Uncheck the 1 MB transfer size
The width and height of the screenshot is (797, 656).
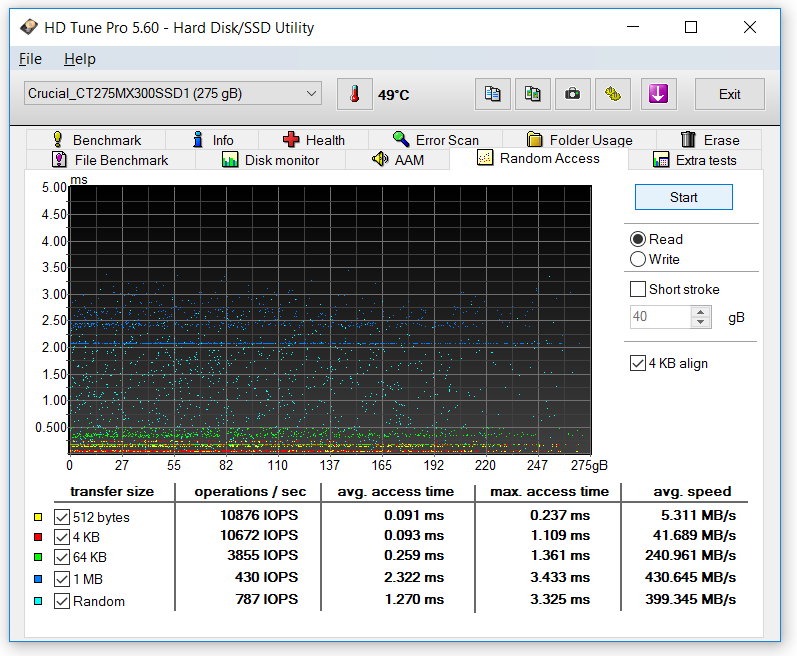[62, 579]
